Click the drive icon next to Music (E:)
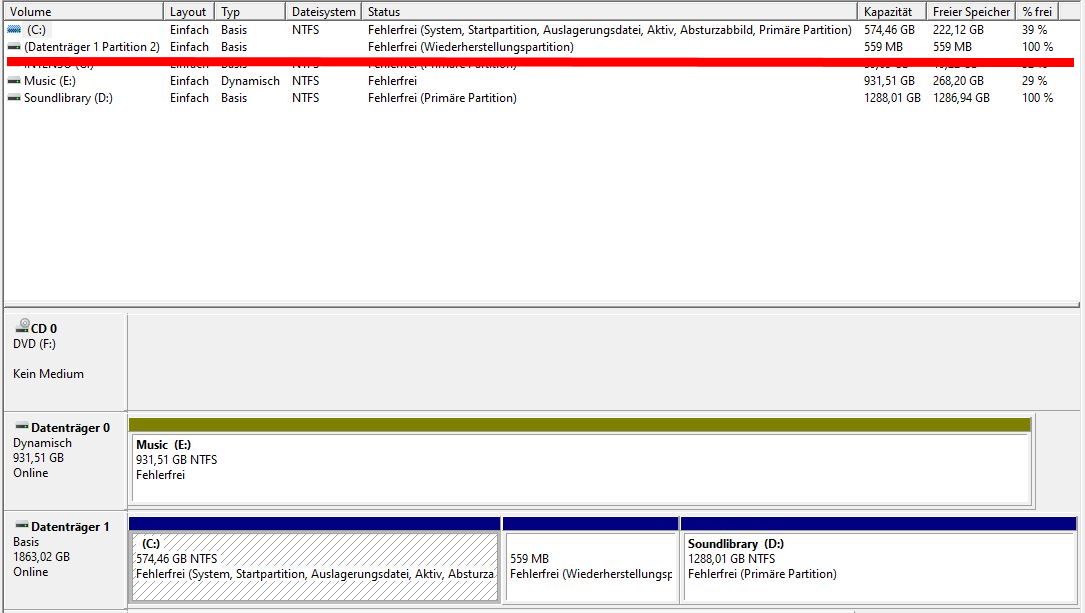 [x=14, y=81]
